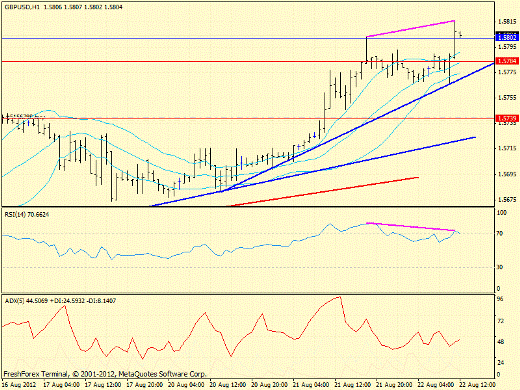520x390 pixels.
Task: Click the 21 Aug 20:00 time label
Action: tap(395, 385)
